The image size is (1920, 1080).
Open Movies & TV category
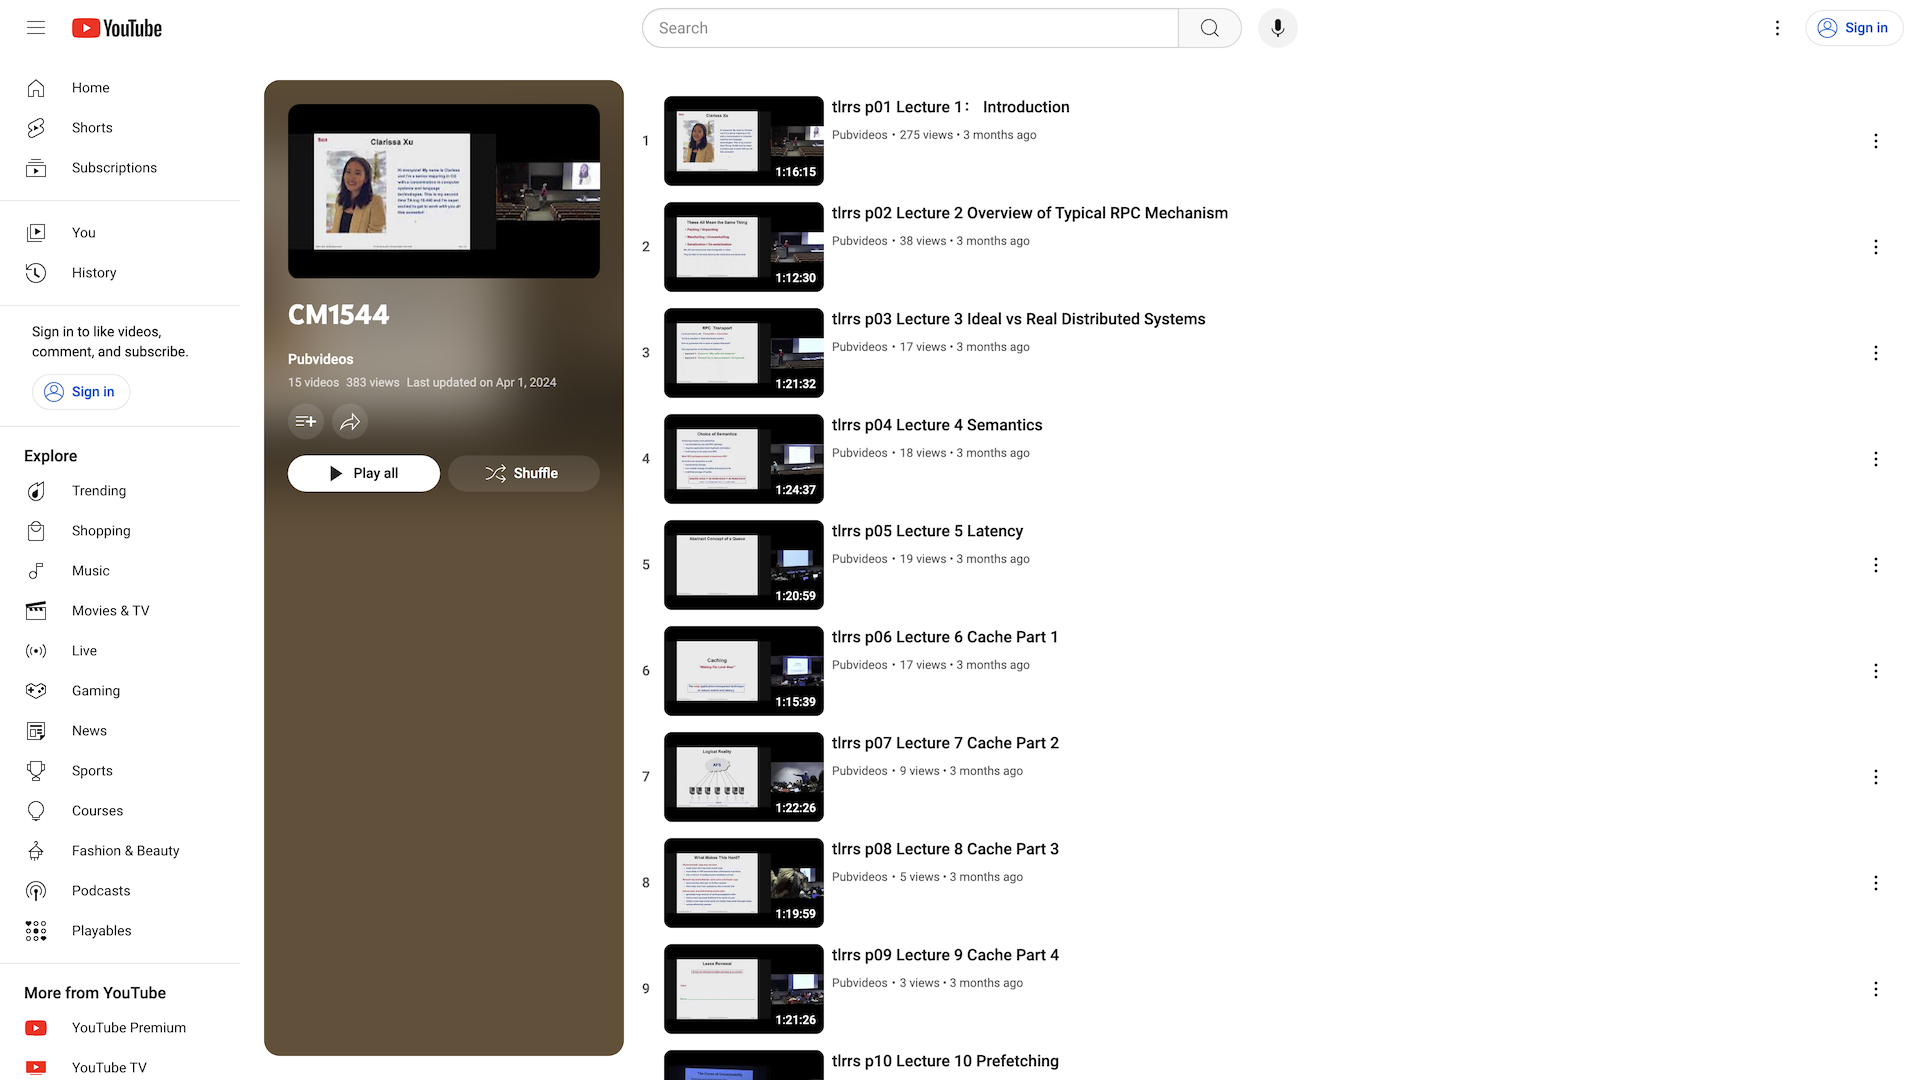(x=120, y=611)
